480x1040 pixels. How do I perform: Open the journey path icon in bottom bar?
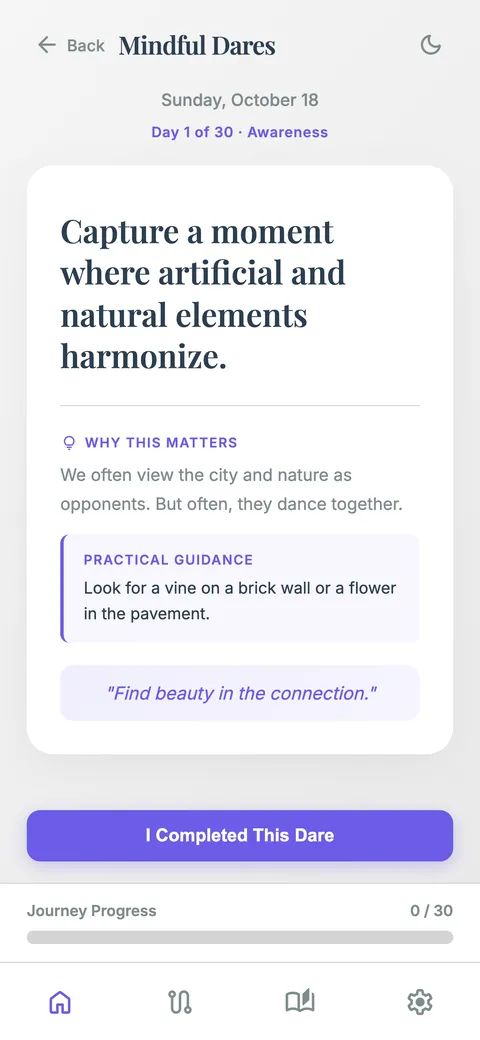180,1002
